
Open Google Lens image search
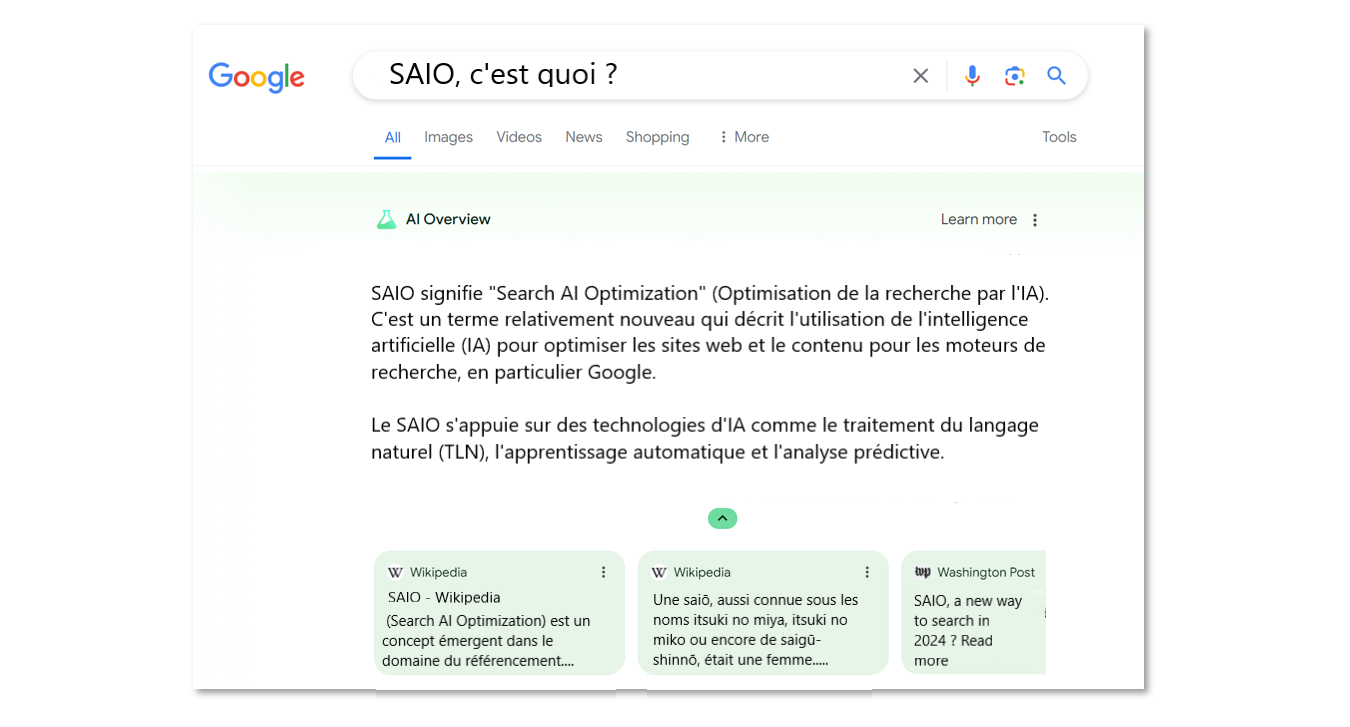pyautogui.click(x=1014, y=76)
